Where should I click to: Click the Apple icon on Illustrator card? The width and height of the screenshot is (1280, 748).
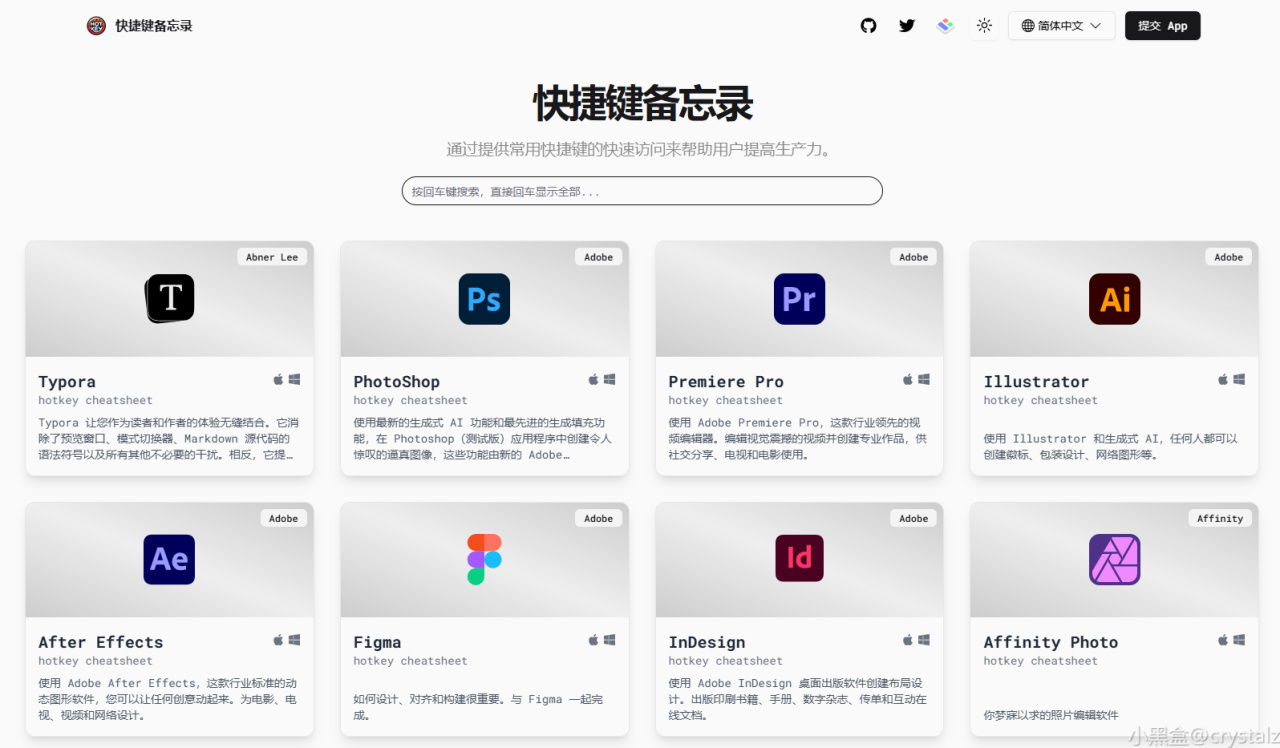(x=1223, y=380)
